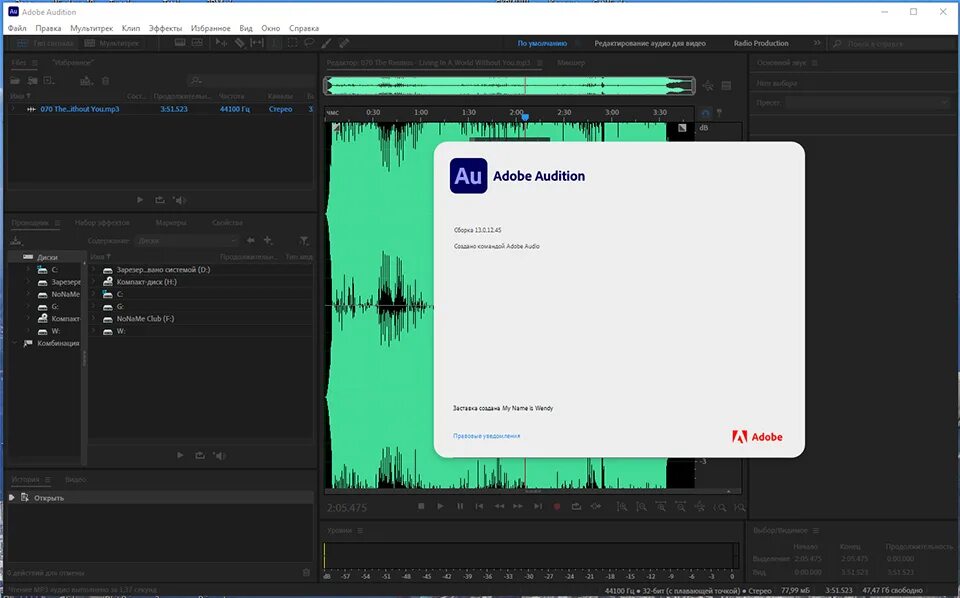The image size is (960, 598).
Task: Click the Files panel search field
Action: (250, 81)
